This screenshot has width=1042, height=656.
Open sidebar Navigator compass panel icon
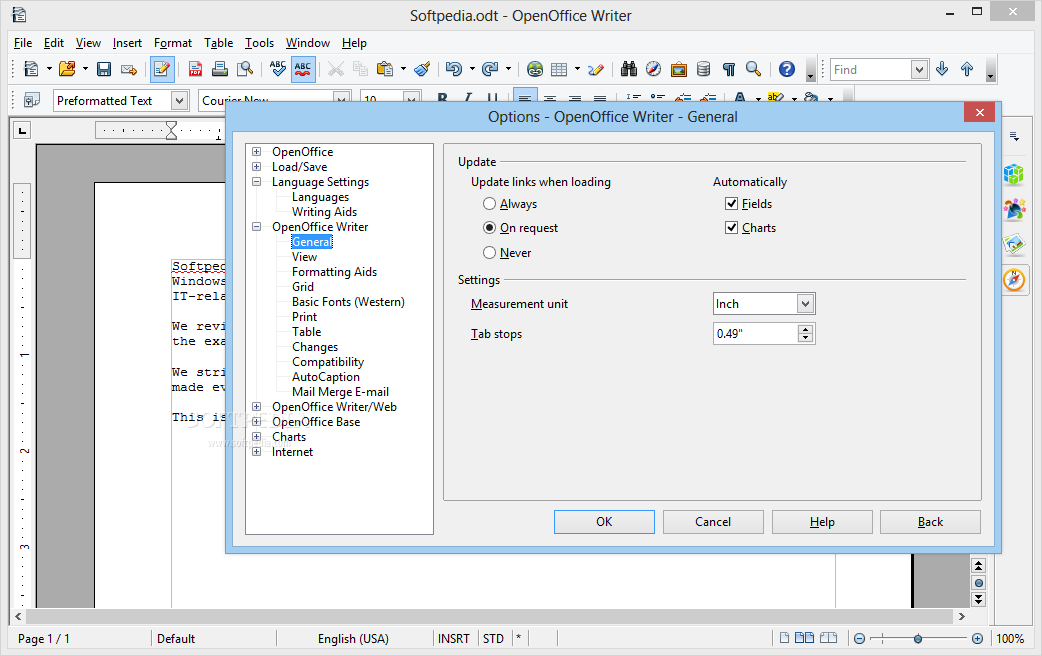[x=1014, y=280]
